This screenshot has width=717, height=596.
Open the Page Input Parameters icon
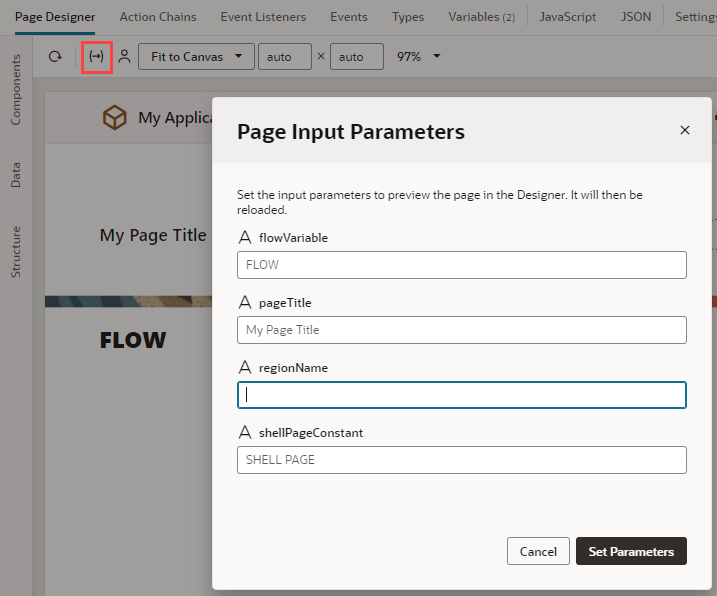click(96, 57)
